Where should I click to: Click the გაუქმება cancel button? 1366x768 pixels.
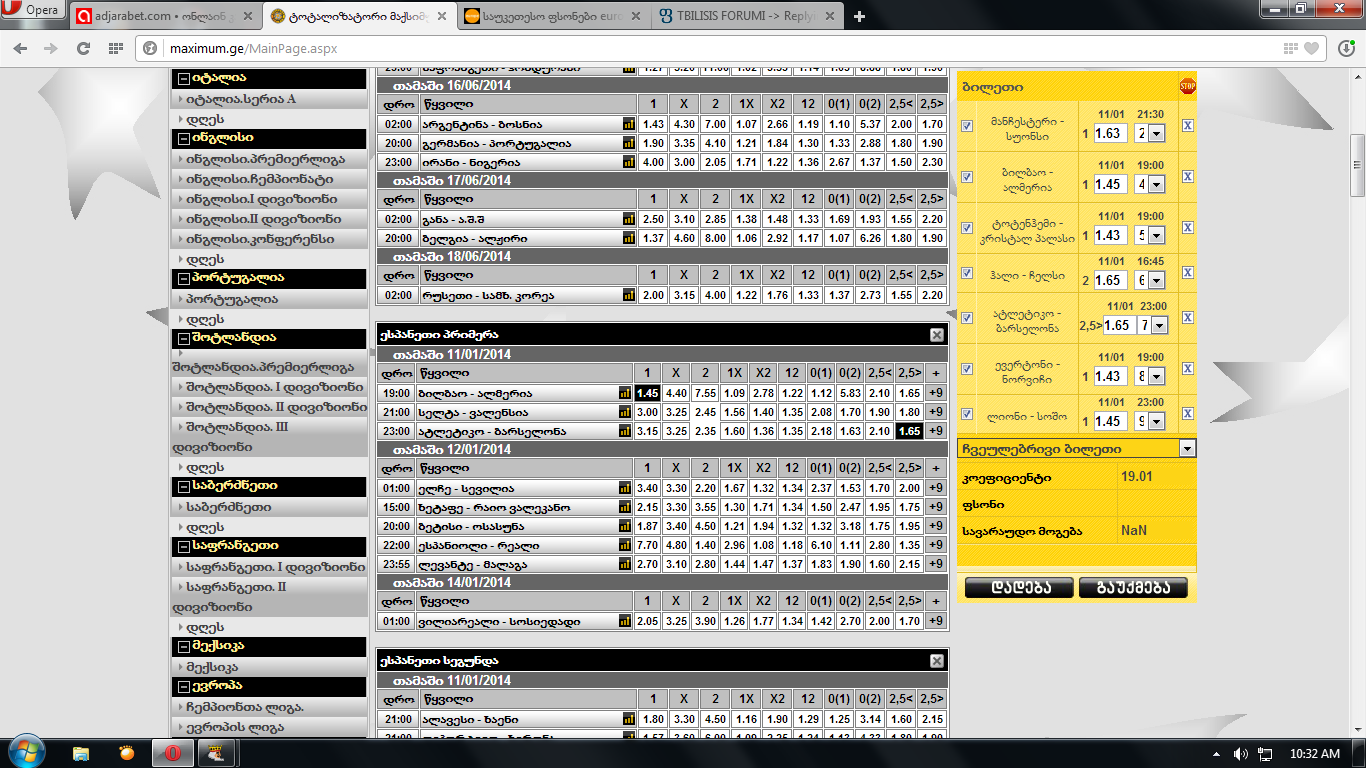[1134, 588]
